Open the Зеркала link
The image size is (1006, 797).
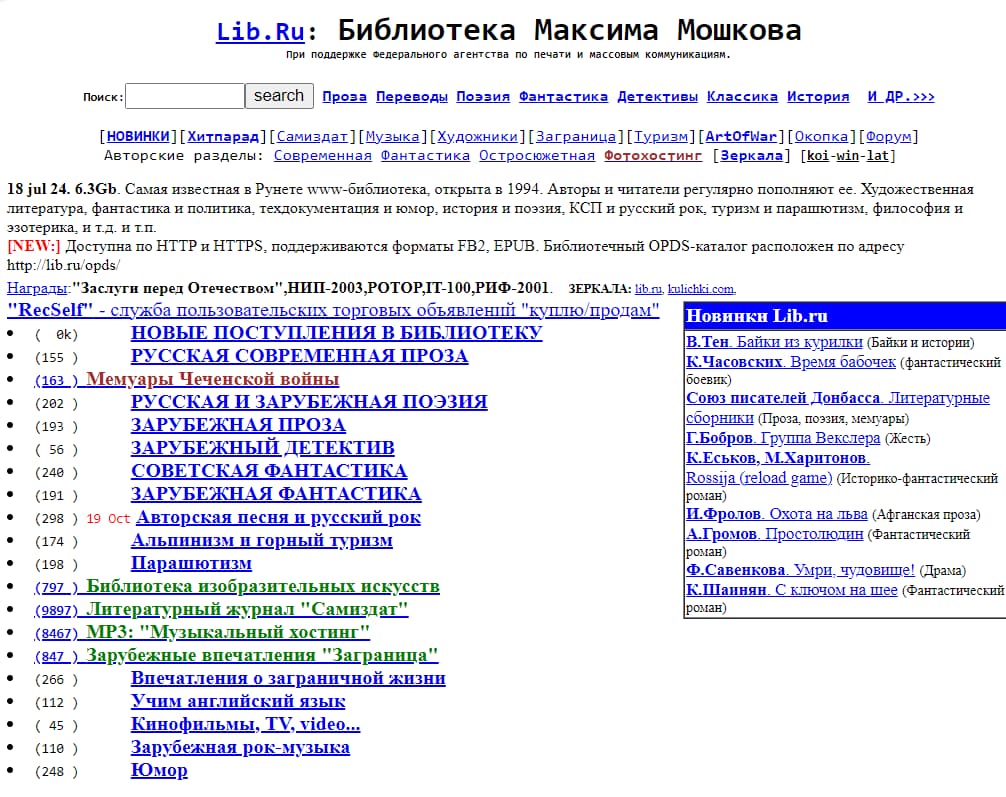tap(751, 156)
